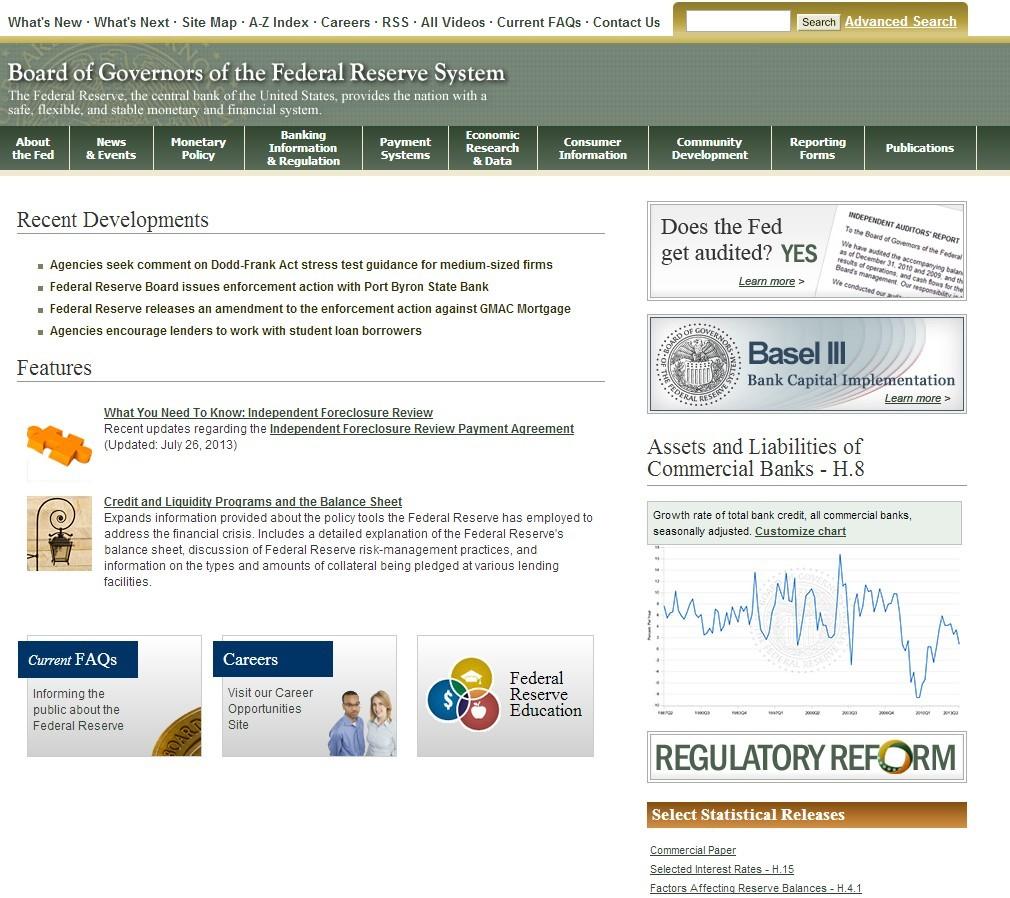The width and height of the screenshot is (1010, 898).
Task: Open Selected Interest Rates - H.15
Action: (x=722, y=869)
